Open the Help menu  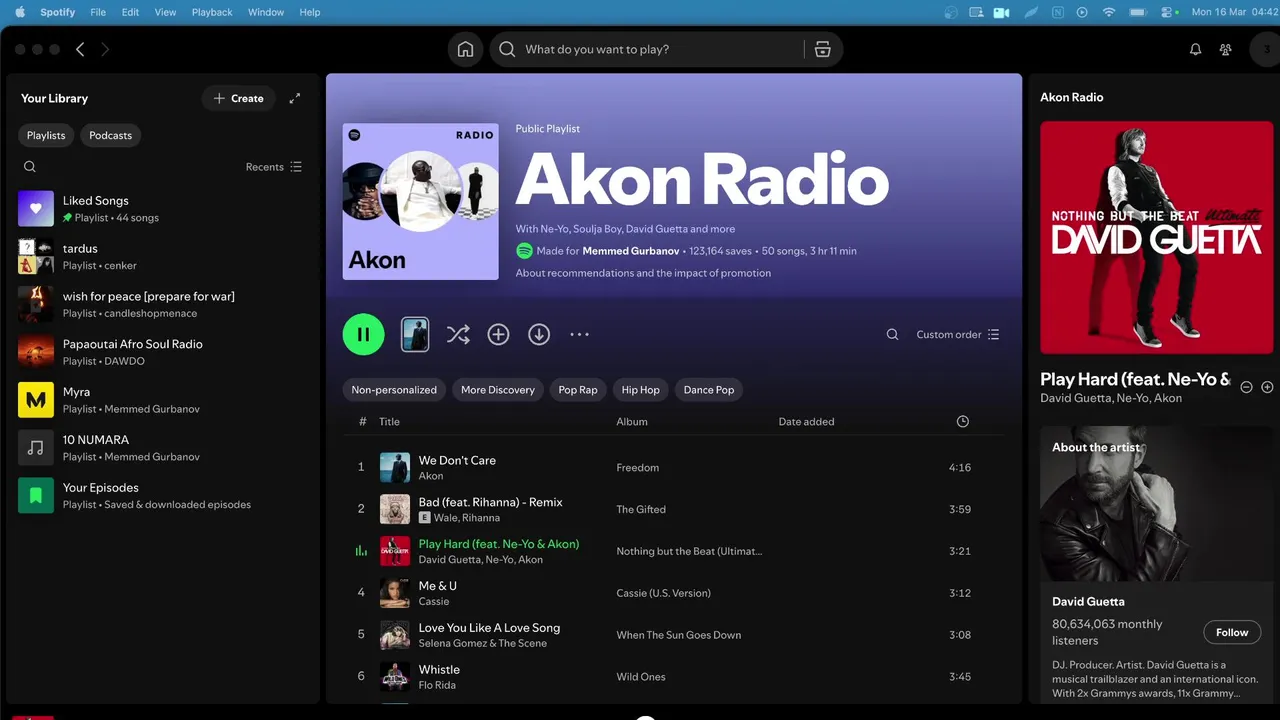[310, 12]
